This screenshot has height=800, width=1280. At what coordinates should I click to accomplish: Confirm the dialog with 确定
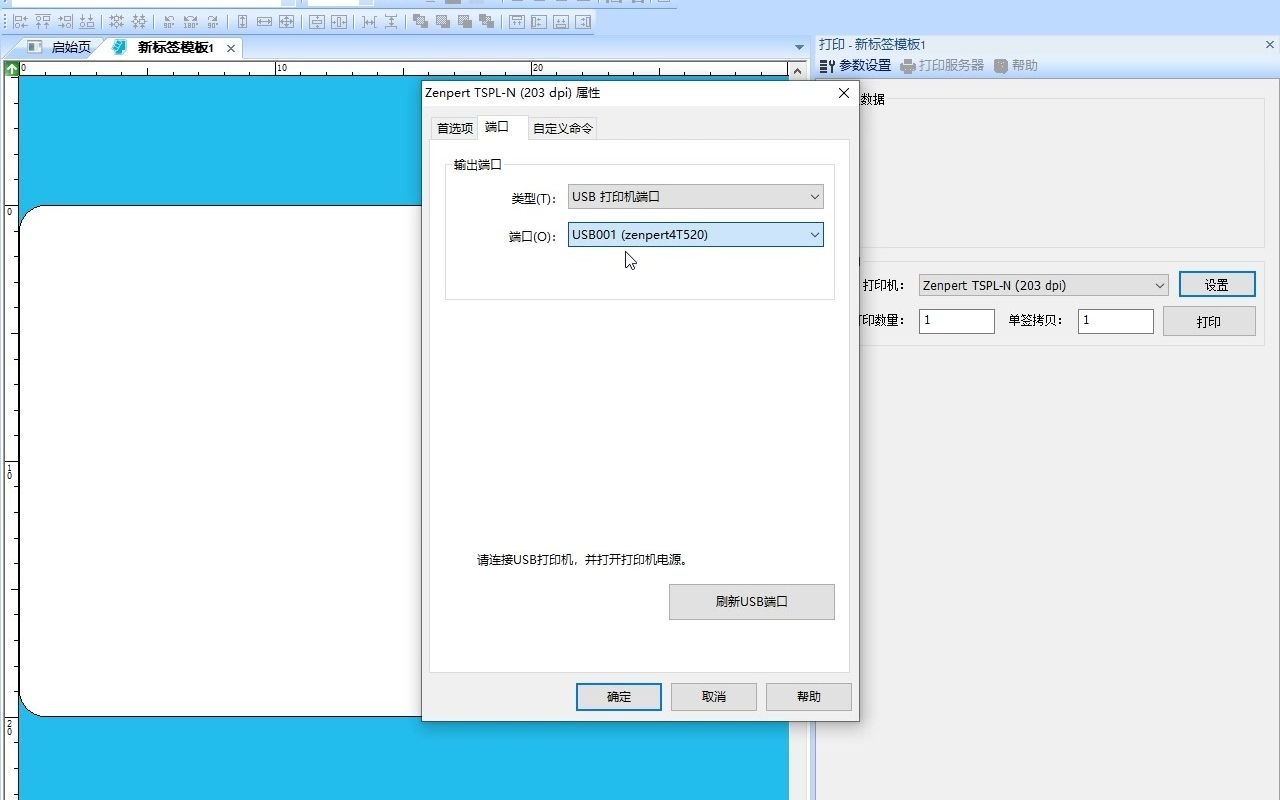(619, 697)
